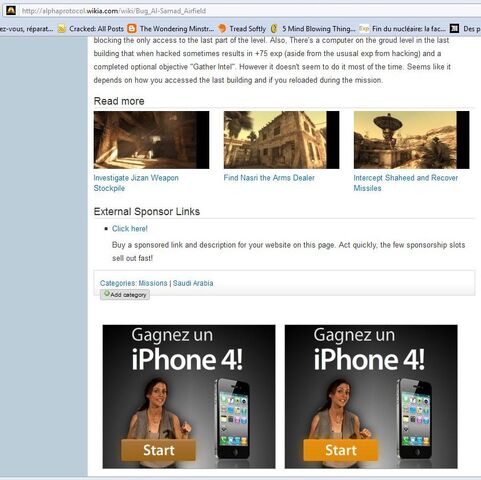481x480 pixels.
Task: Click the 5 Mind Blowing bookmark icon
Action: (274, 29)
